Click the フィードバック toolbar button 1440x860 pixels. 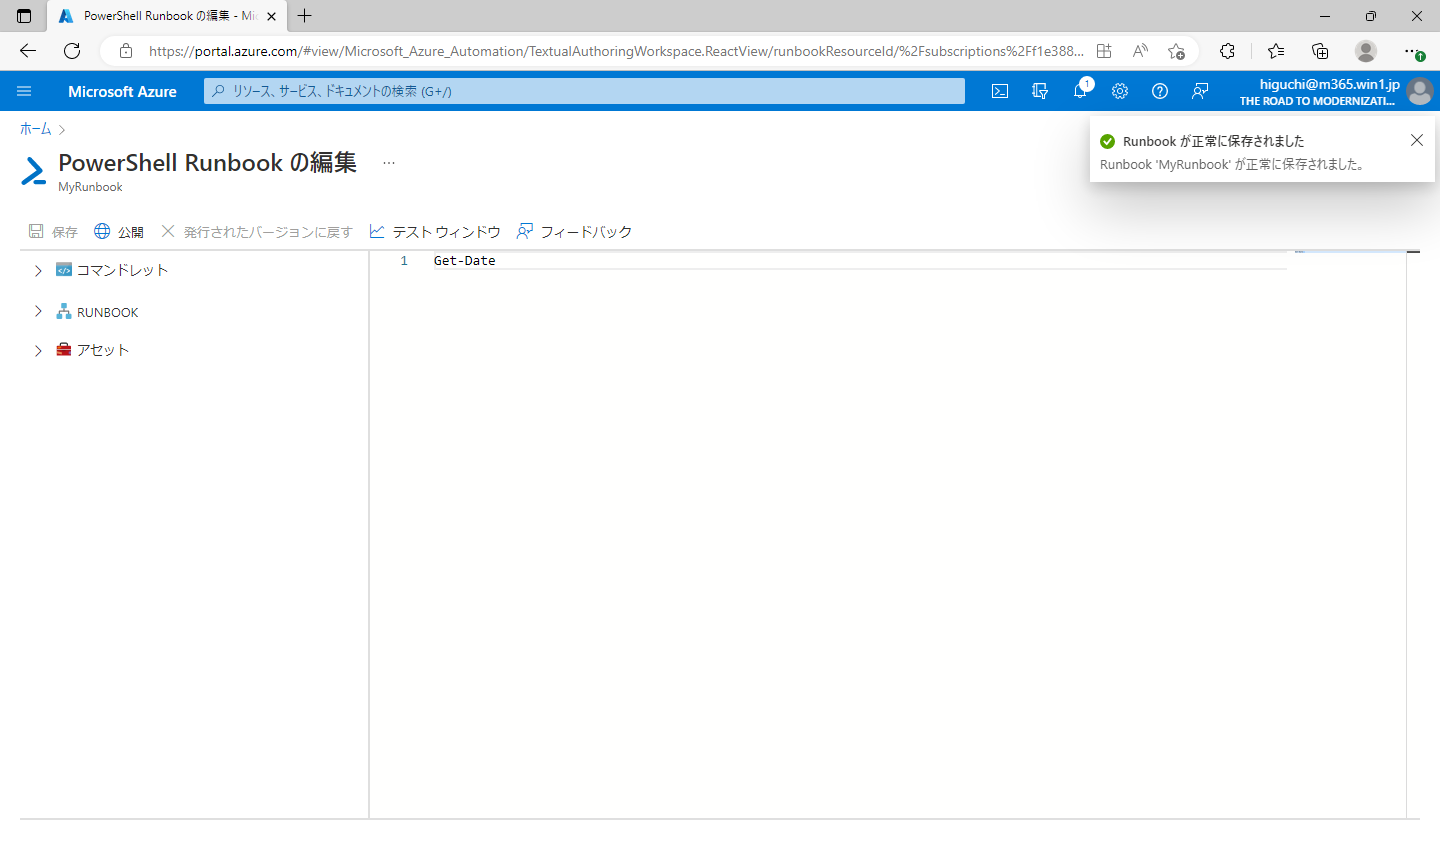click(x=575, y=232)
